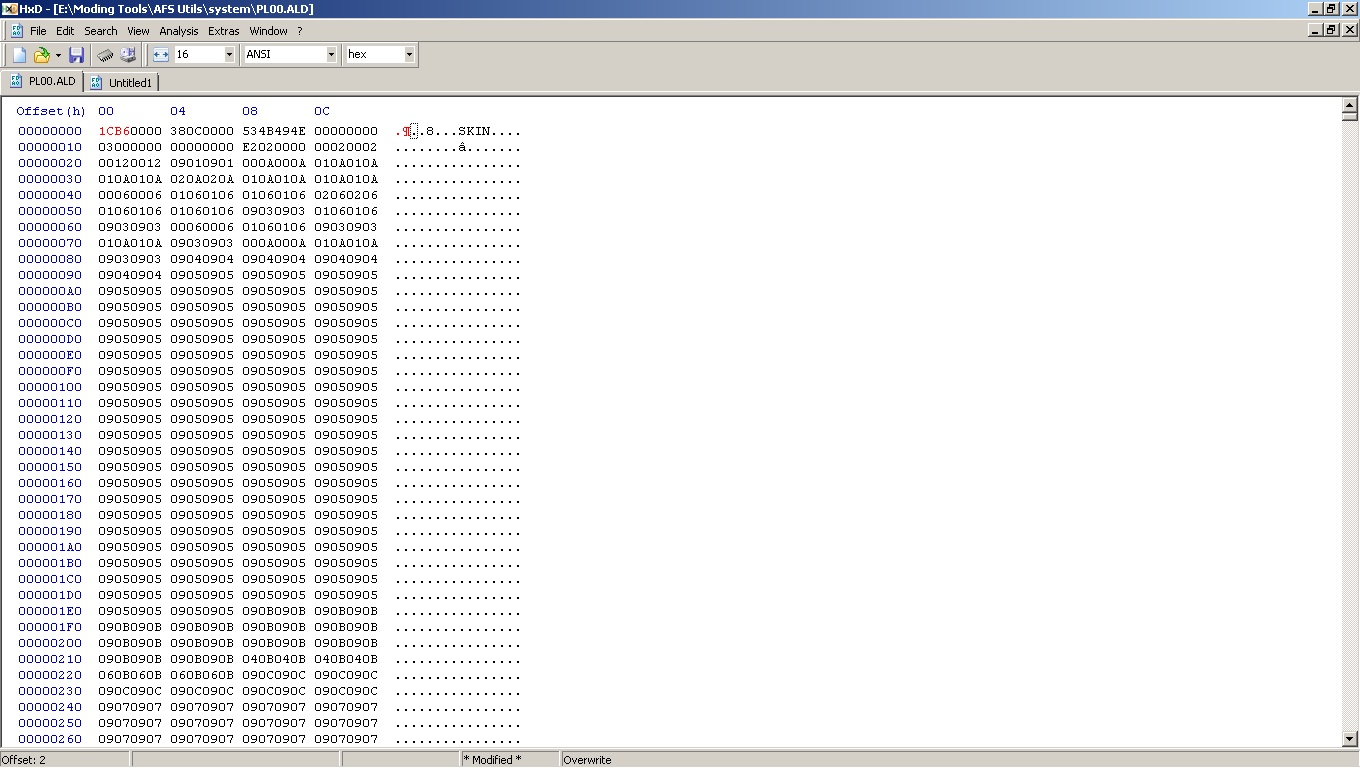Select hex group 02060206
Image resolution: width=1360 pixels, height=768 pixels.
(346, 195)
